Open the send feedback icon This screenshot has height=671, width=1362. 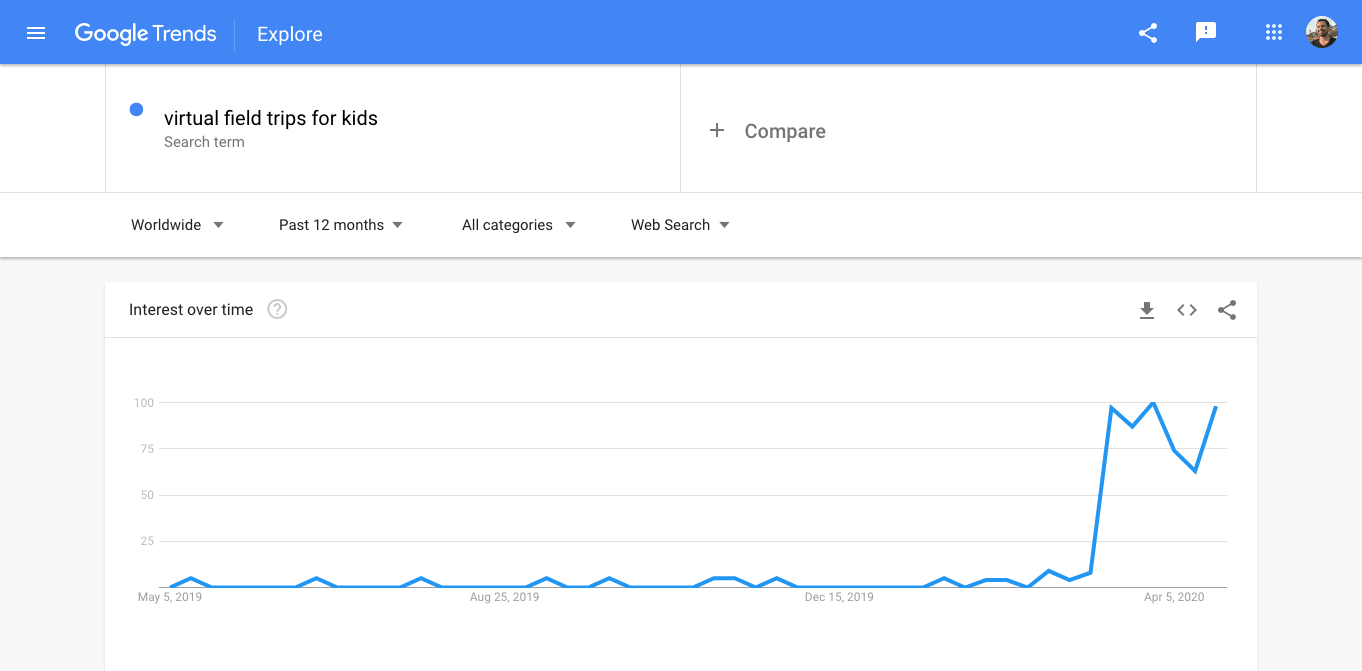[1206, 33]
